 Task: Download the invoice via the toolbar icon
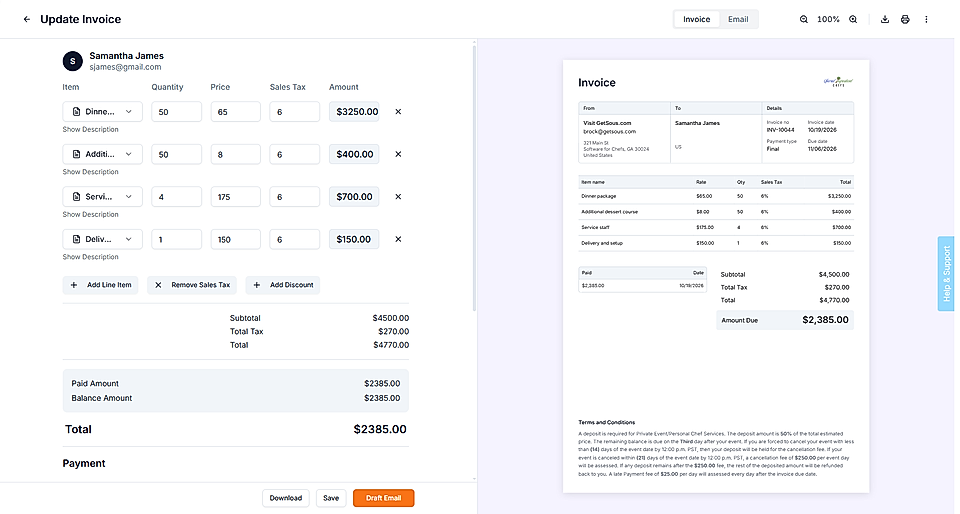click(x=885, y=19)
